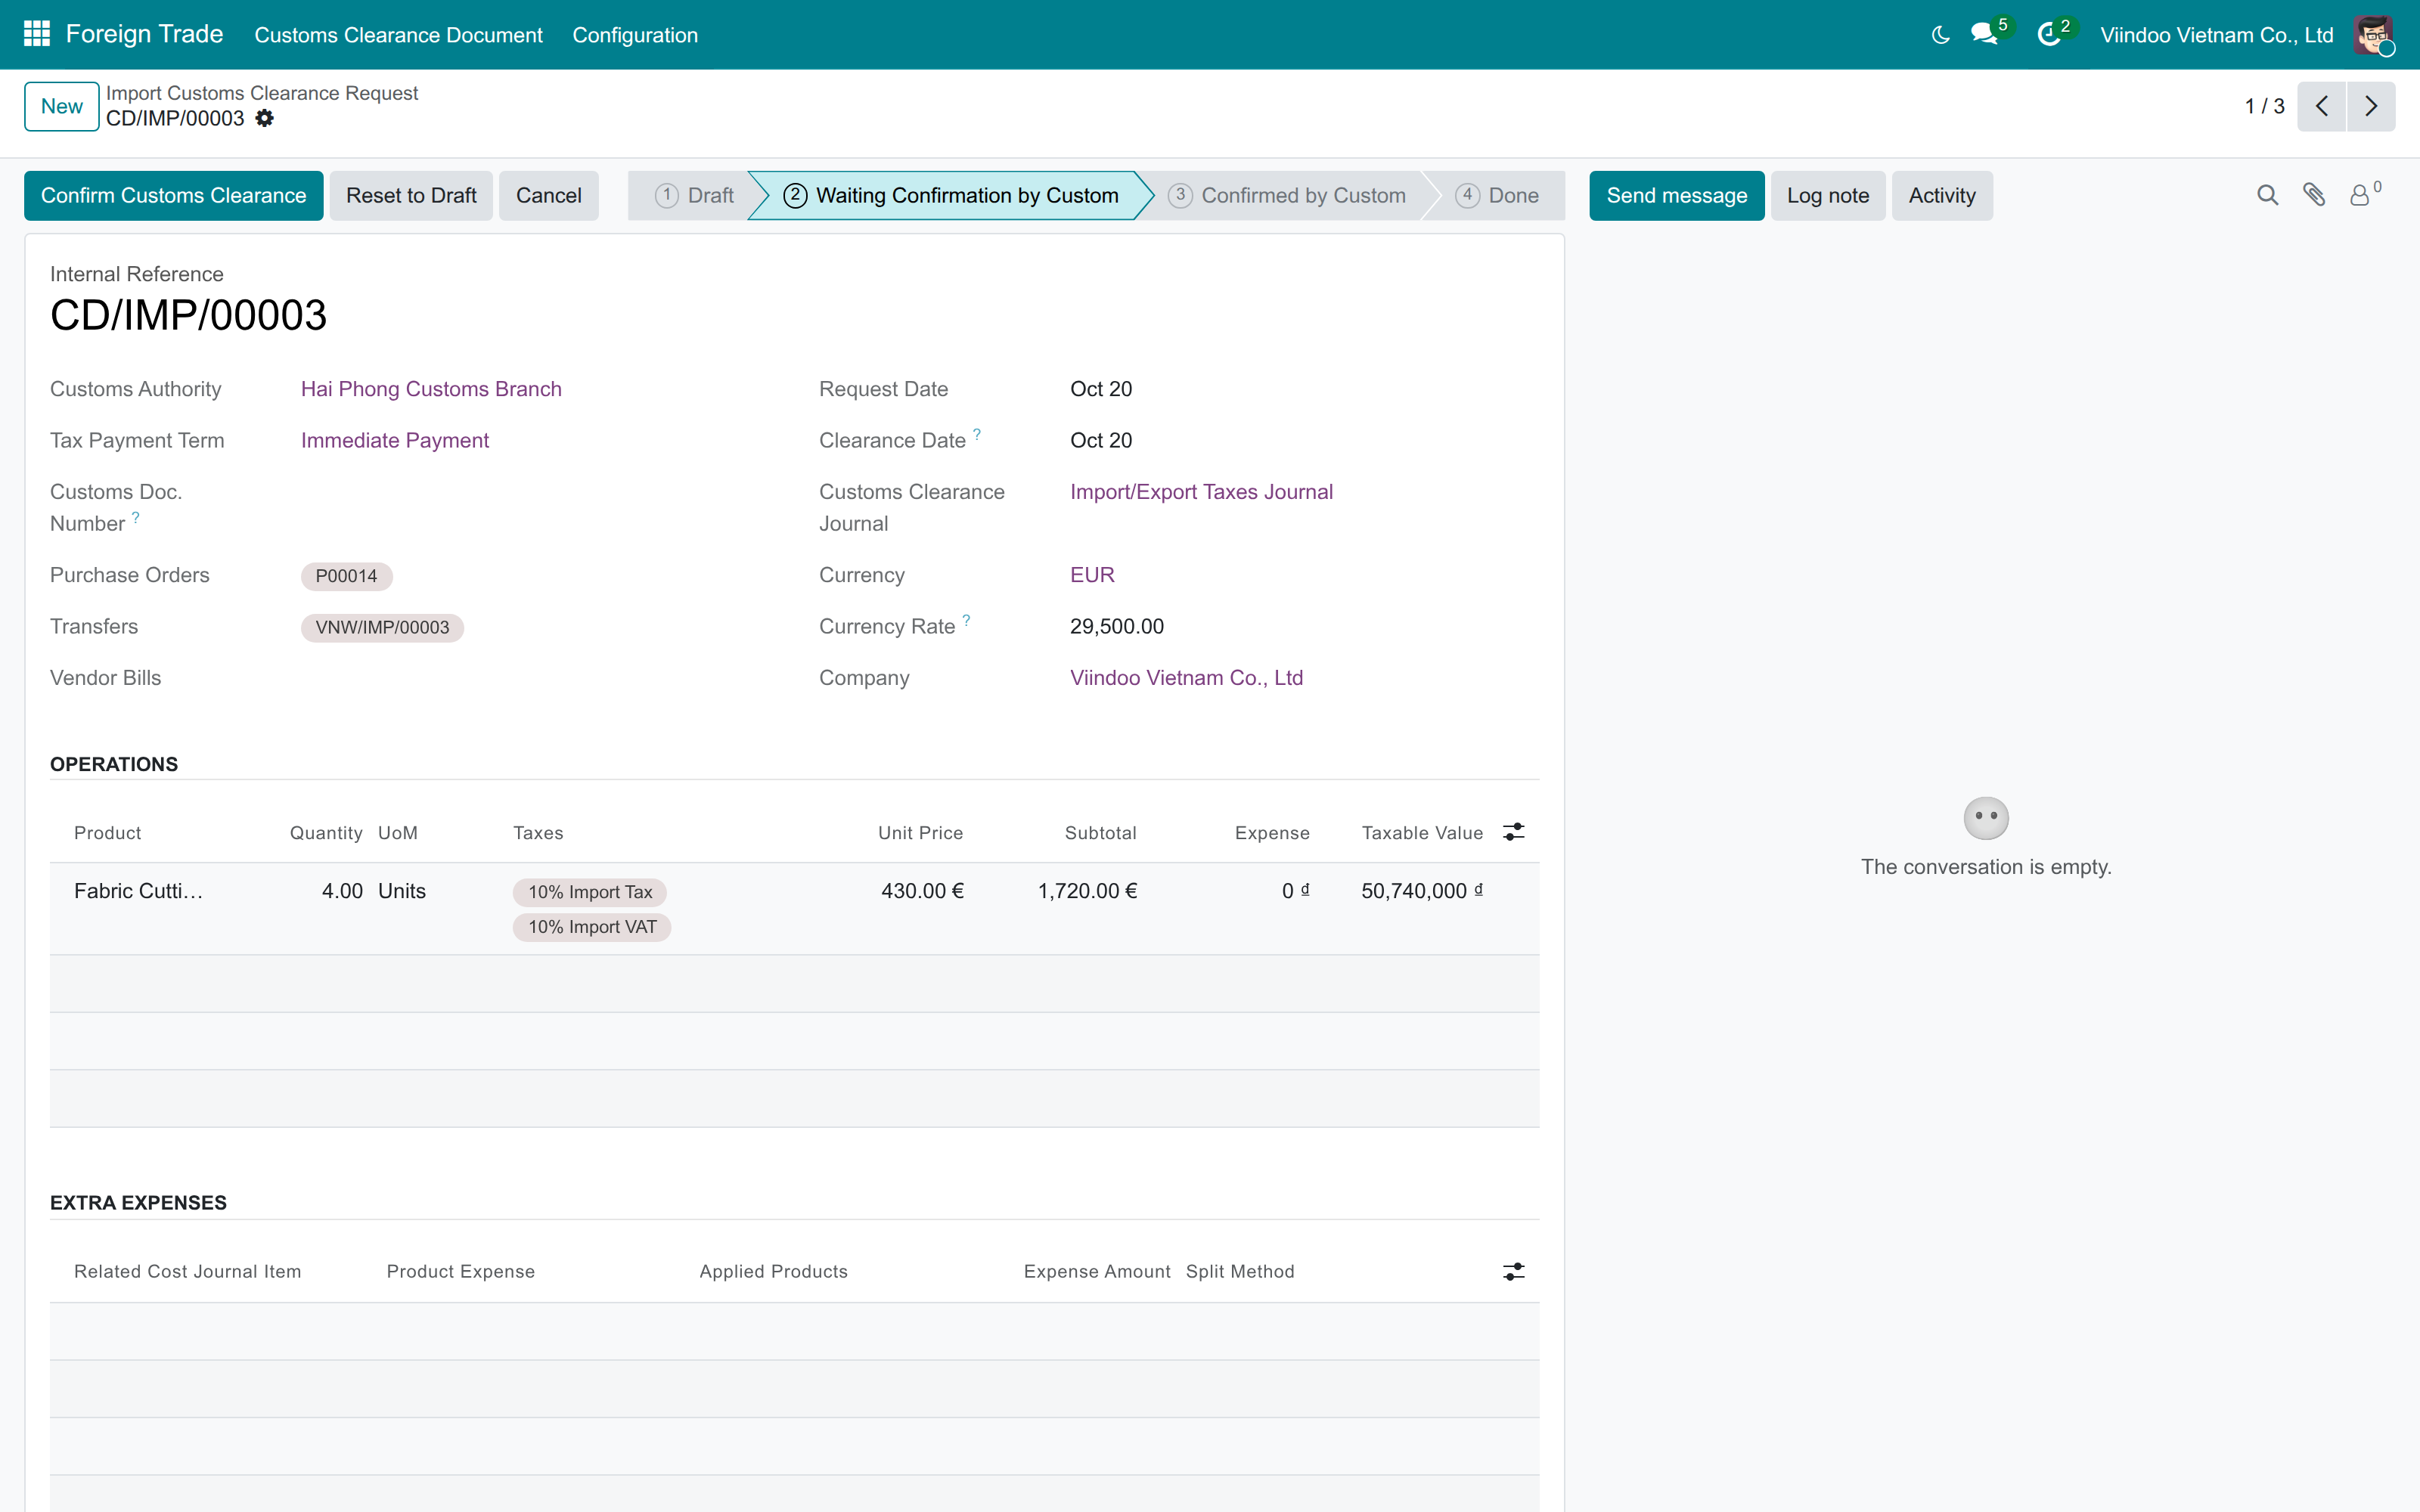Click Confirm Customs Clearance
The height and width of the screenshot is (1512, 2420).
(173, 195)
